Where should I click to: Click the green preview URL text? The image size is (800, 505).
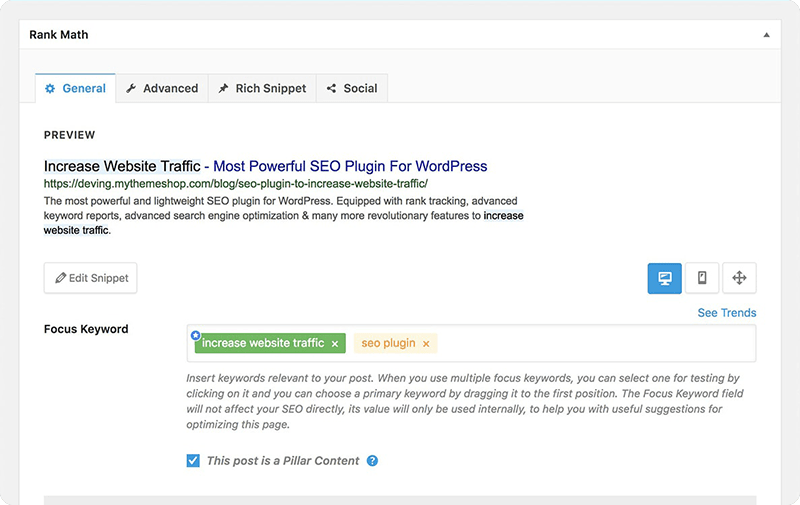[236, 184]
